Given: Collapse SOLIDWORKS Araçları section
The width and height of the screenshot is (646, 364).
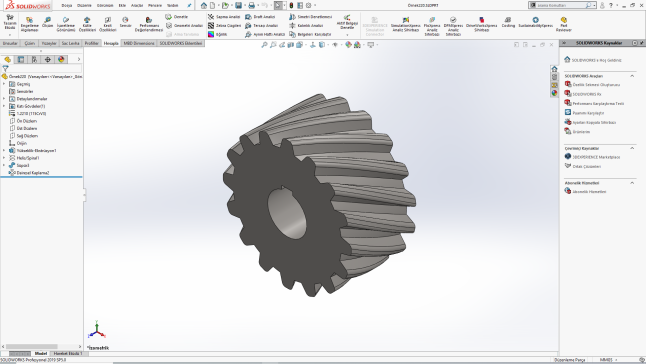Looking at the screenshot, I should [x=632, y=76].
